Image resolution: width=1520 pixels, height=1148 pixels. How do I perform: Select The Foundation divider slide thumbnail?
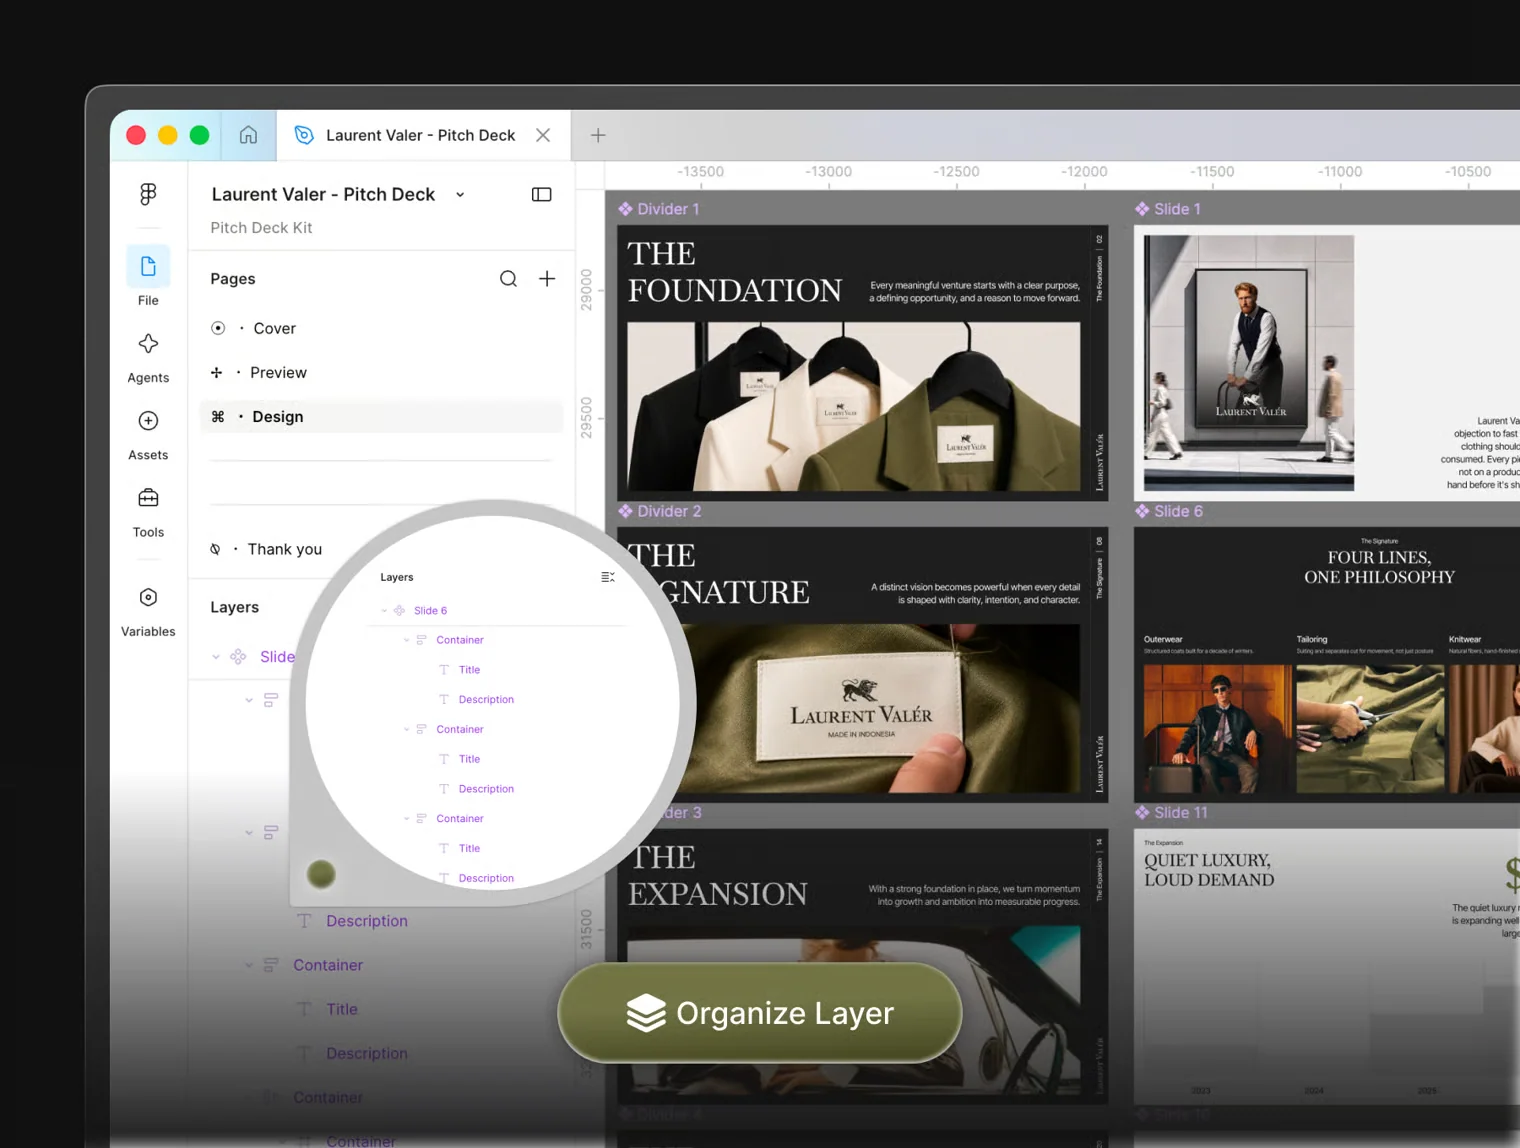[862, 362]
